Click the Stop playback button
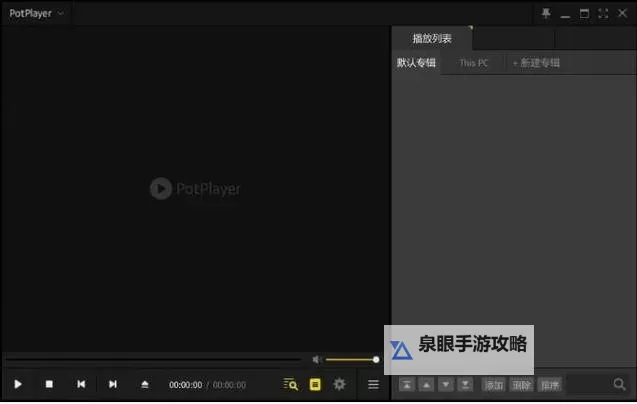 49,384
